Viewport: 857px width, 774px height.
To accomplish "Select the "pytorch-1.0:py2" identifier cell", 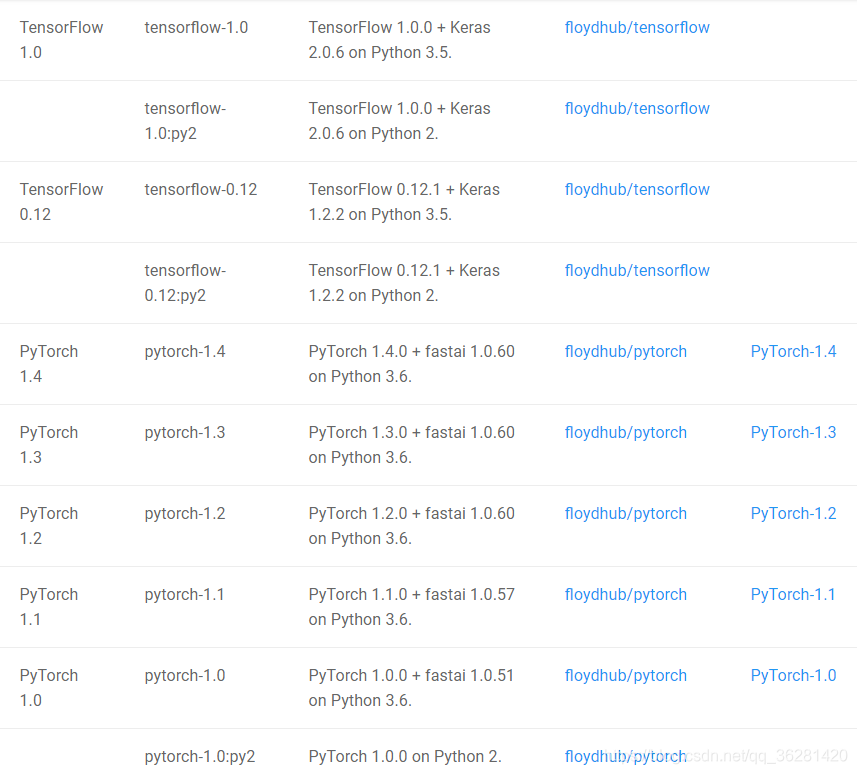I will point(199,756).
